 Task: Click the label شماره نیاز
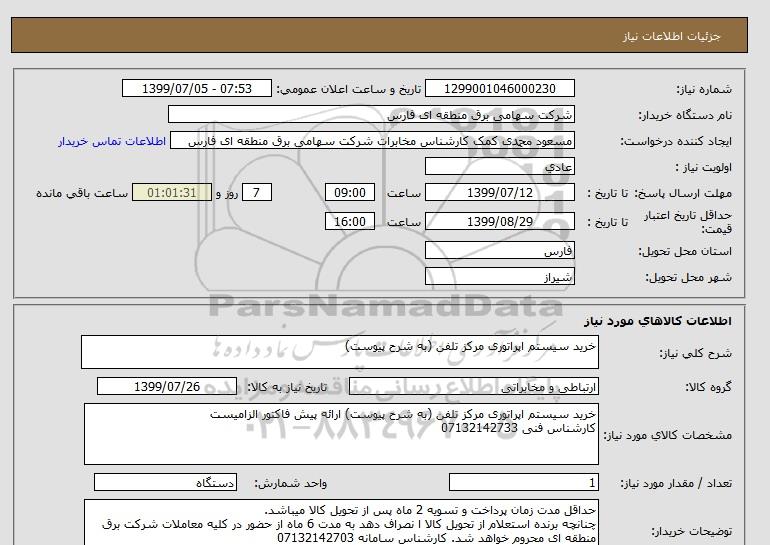point(704,89)
